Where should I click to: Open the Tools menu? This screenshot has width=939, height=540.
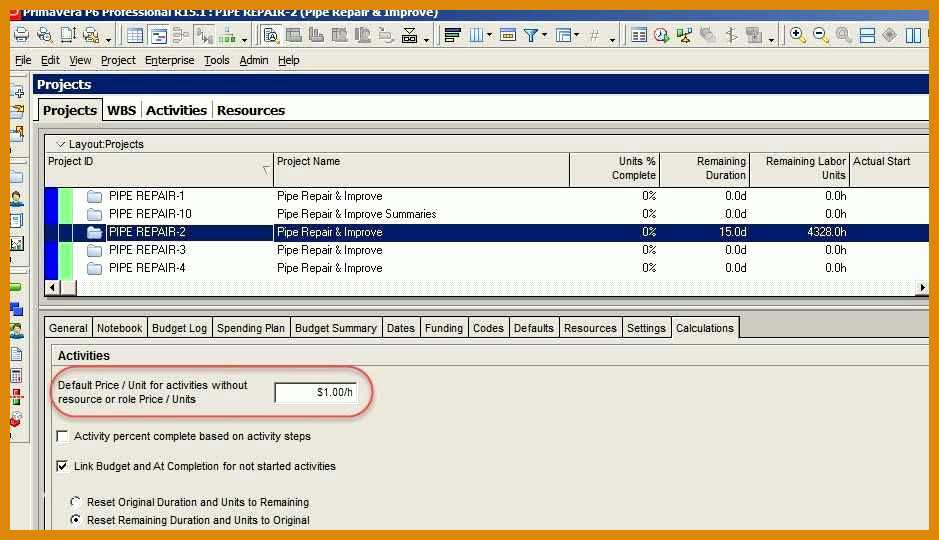[x=217, y=60]
